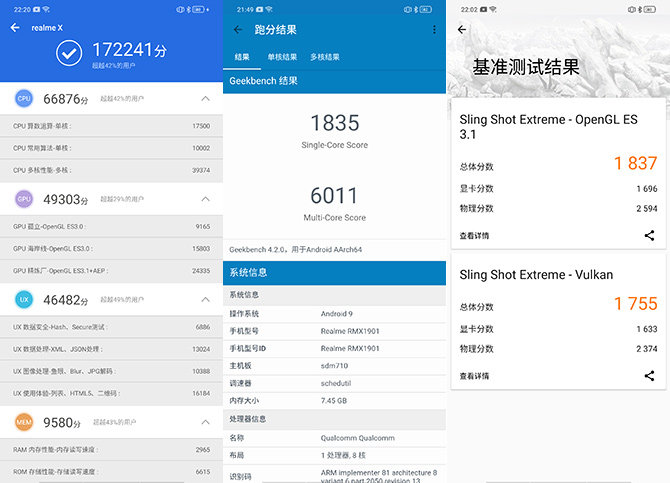Select the CPU 算数运算-单核 17500 row
The height and width of the screenshot is (483, 670).
[x=111, y=126]
